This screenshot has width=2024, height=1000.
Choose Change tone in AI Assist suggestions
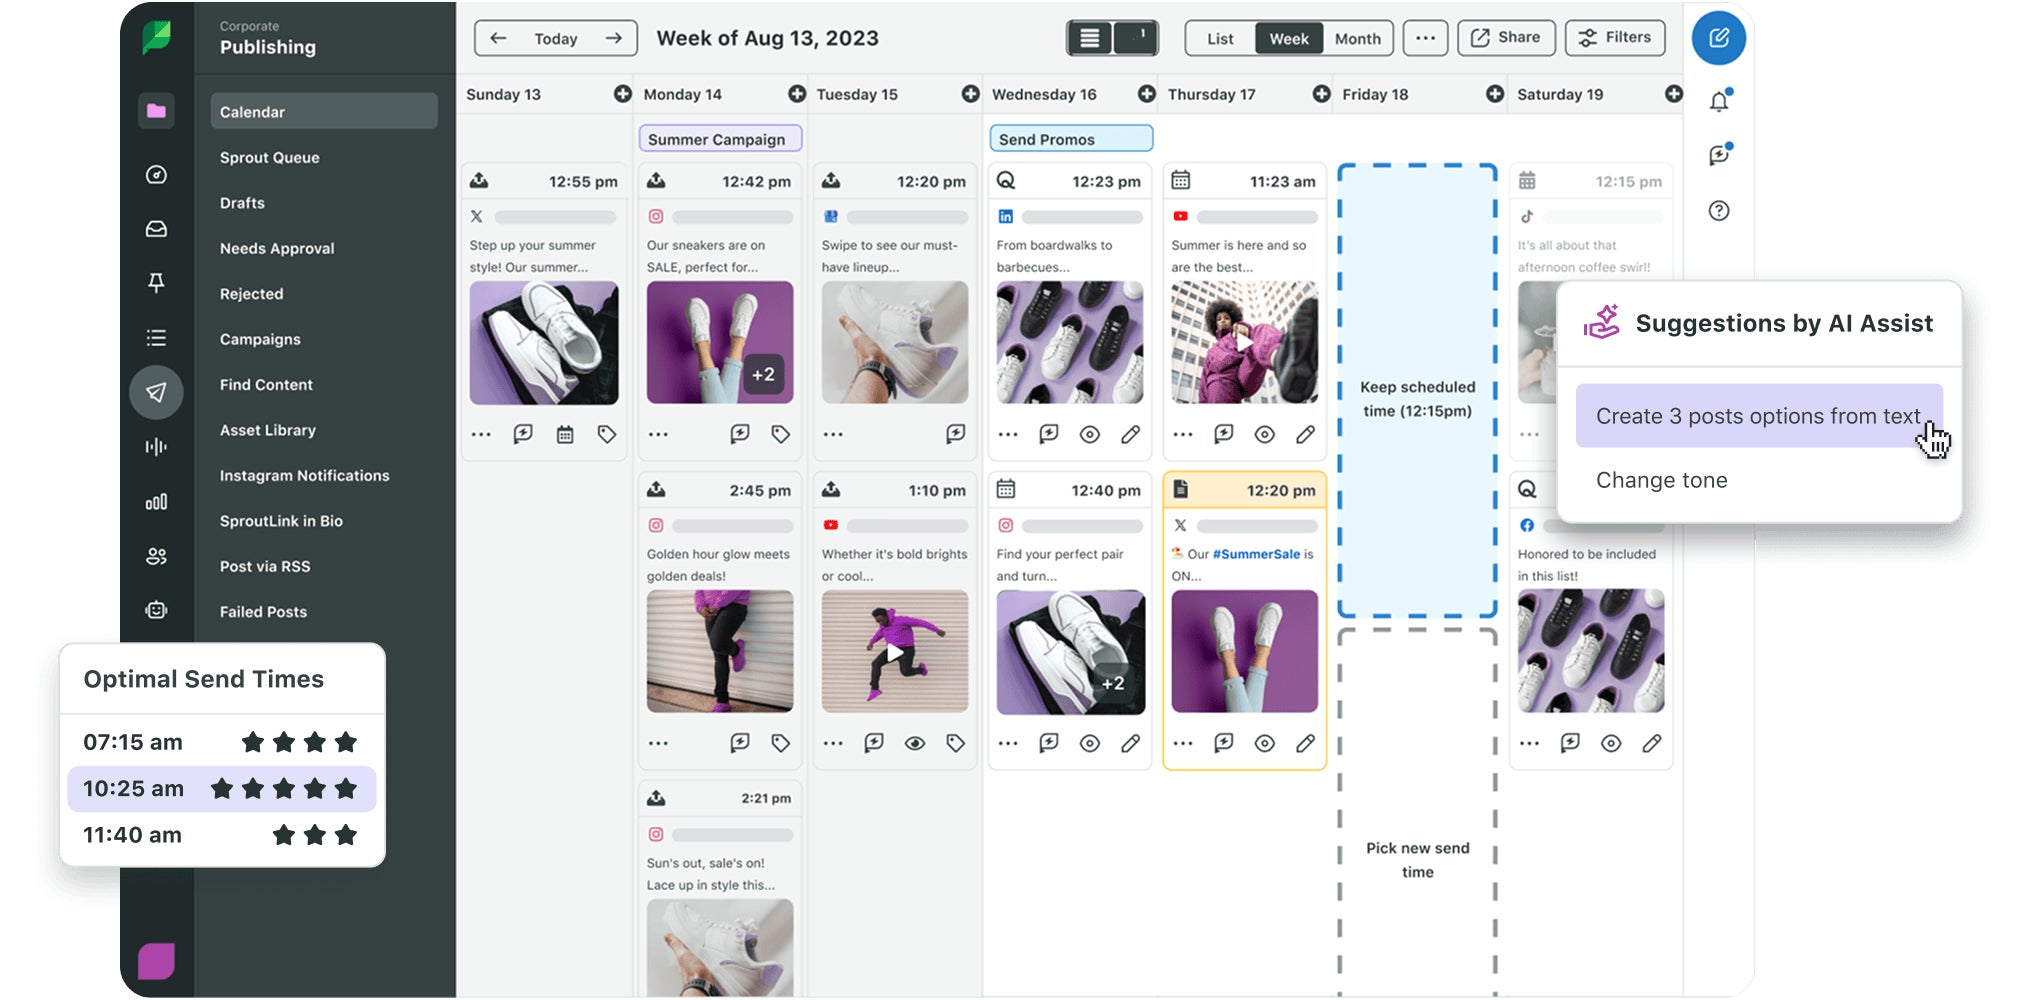[x=1661, y=480]
